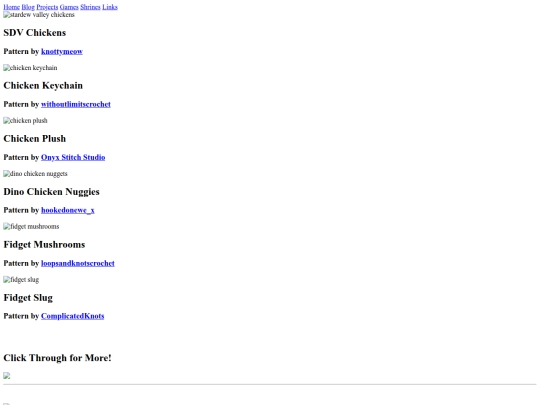Open knottymeow pattern link
Viewport: 540px width, 405px height.
62,51
